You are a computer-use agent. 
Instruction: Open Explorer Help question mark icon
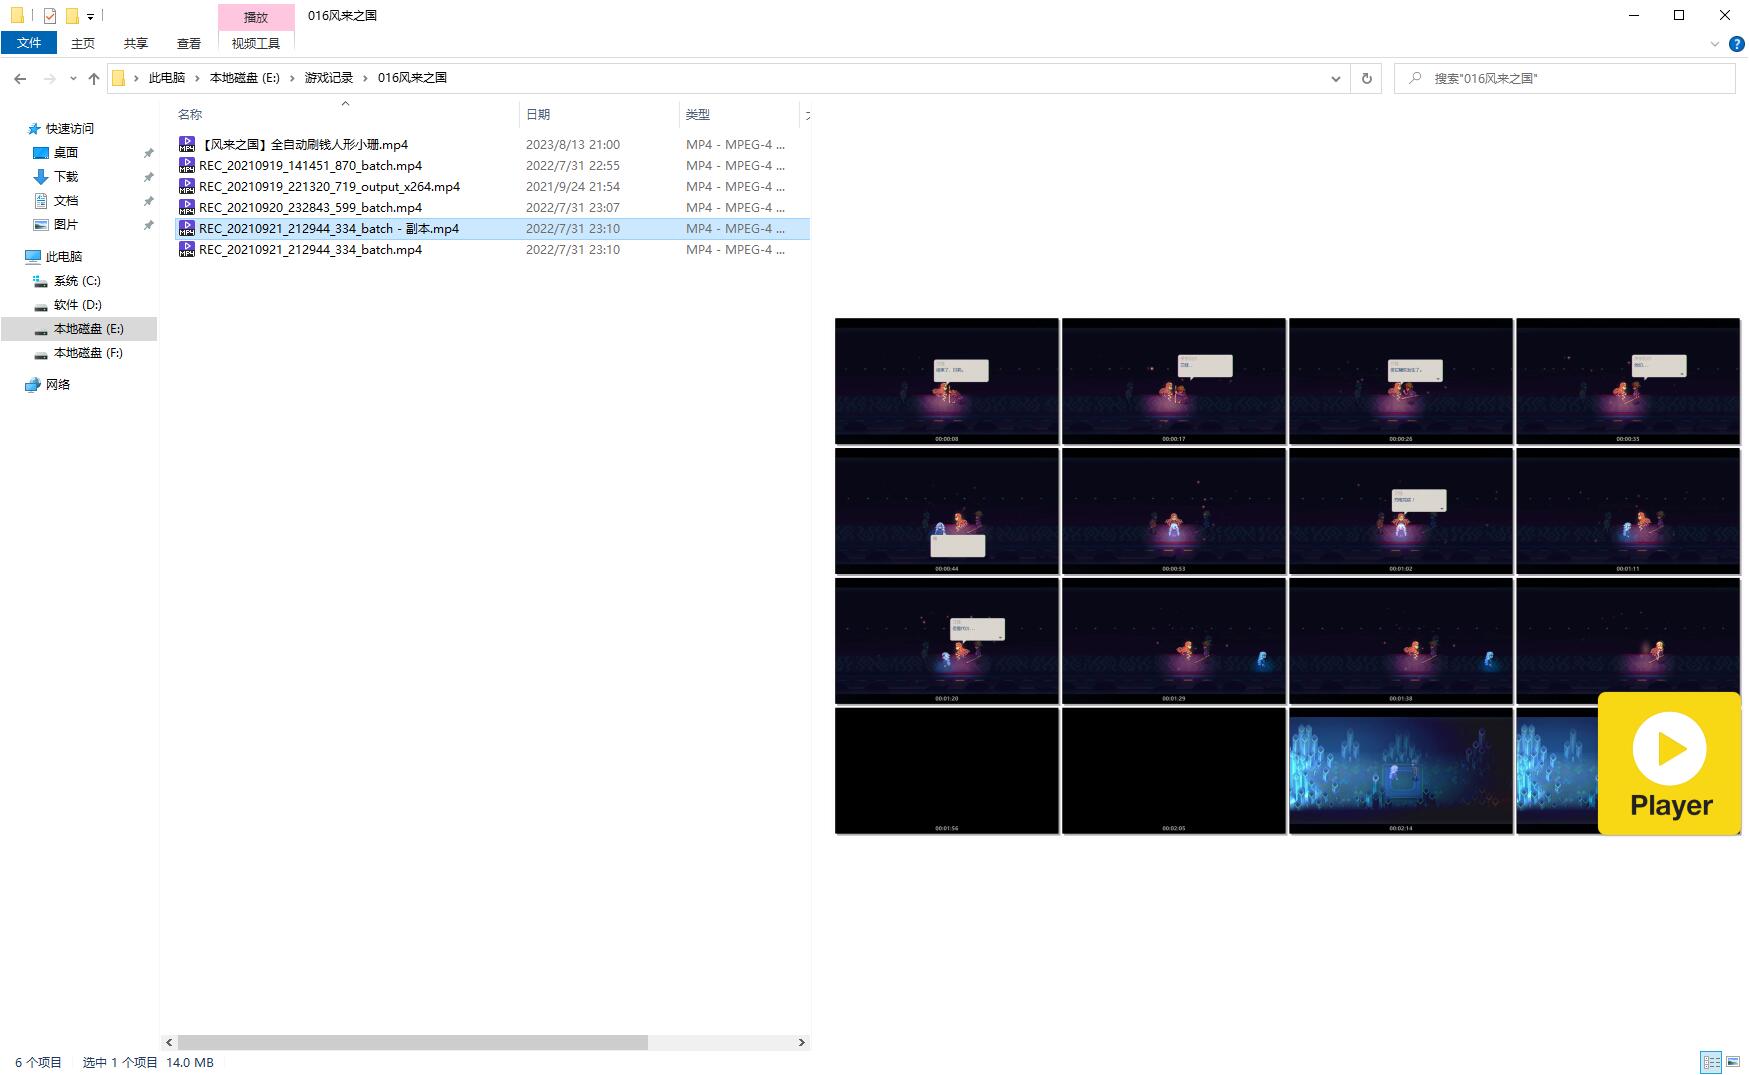[1737, 44]
